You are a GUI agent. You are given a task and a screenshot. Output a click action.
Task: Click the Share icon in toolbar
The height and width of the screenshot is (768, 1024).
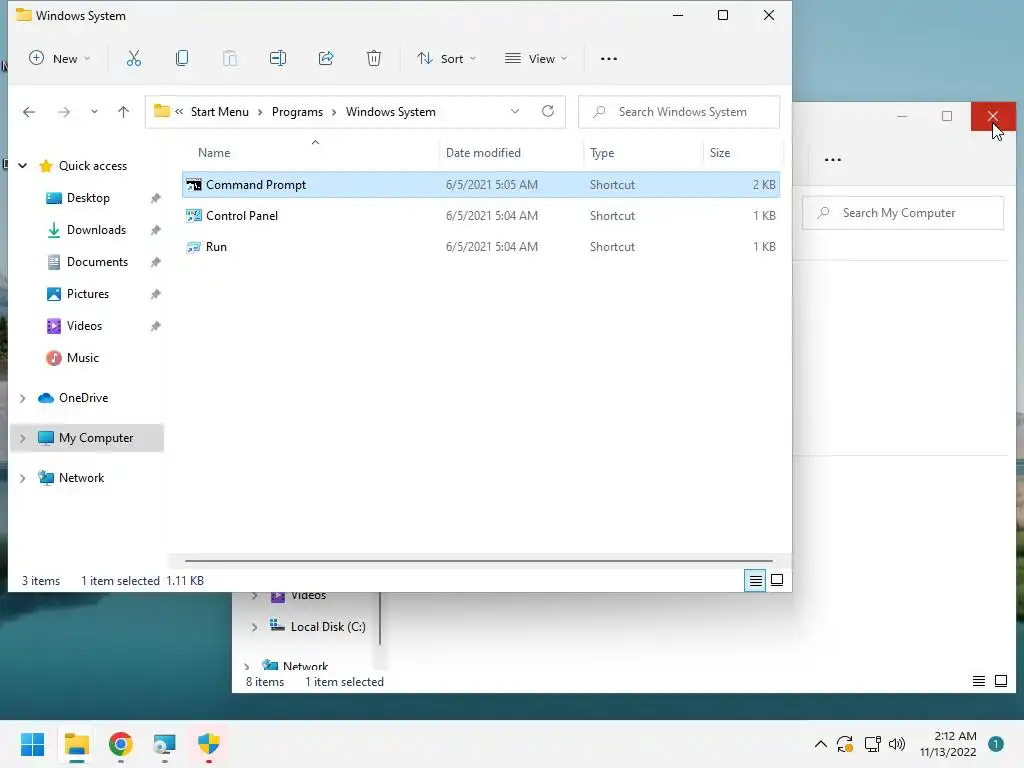pos(326,59)
